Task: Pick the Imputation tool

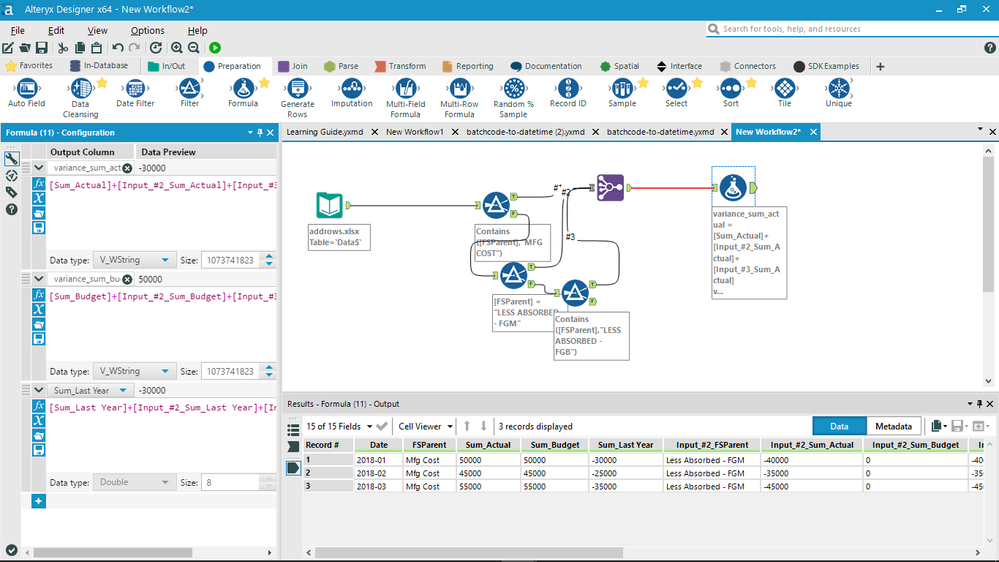Action: click(352, 93)
